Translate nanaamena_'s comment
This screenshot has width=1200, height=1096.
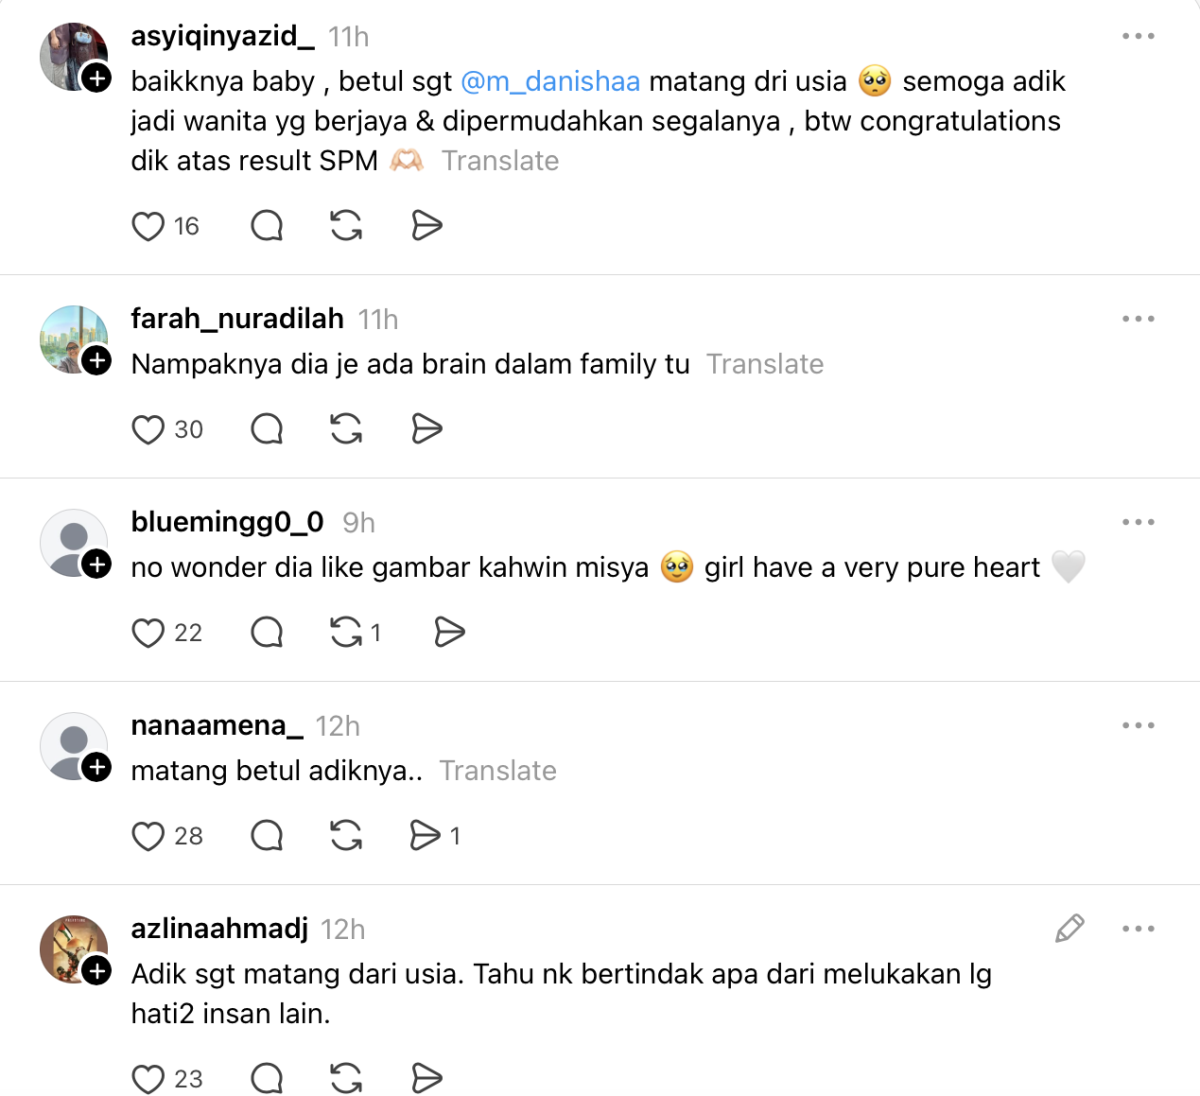point(498,771)
